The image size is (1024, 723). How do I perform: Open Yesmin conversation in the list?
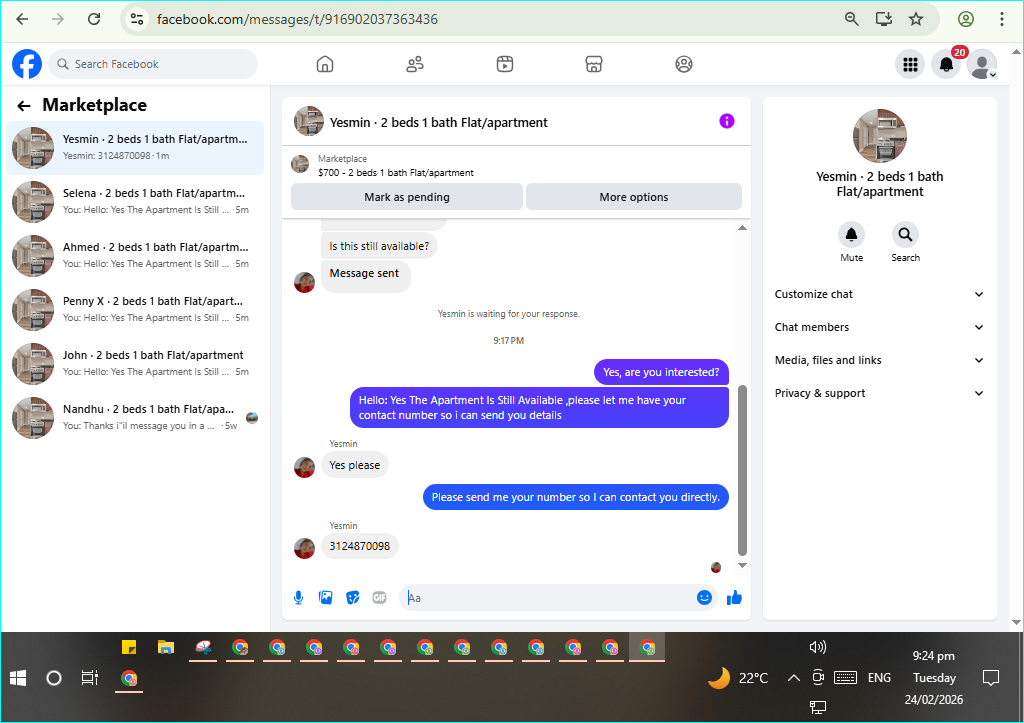[135, 148]
